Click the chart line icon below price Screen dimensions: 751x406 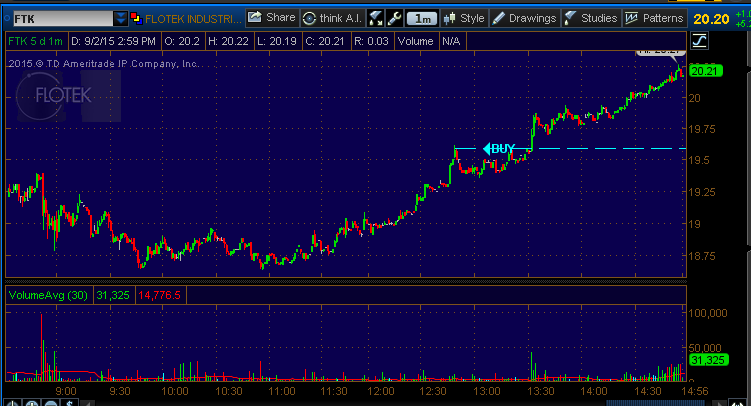click(699, 40)
